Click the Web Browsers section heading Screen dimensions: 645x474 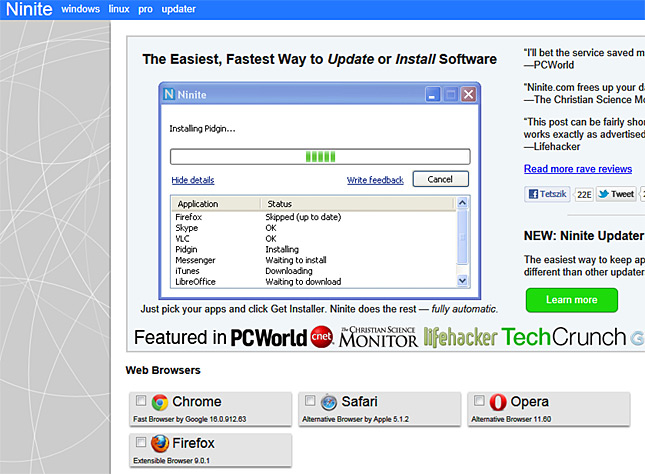pyautogui.click(x=163, y=370)
